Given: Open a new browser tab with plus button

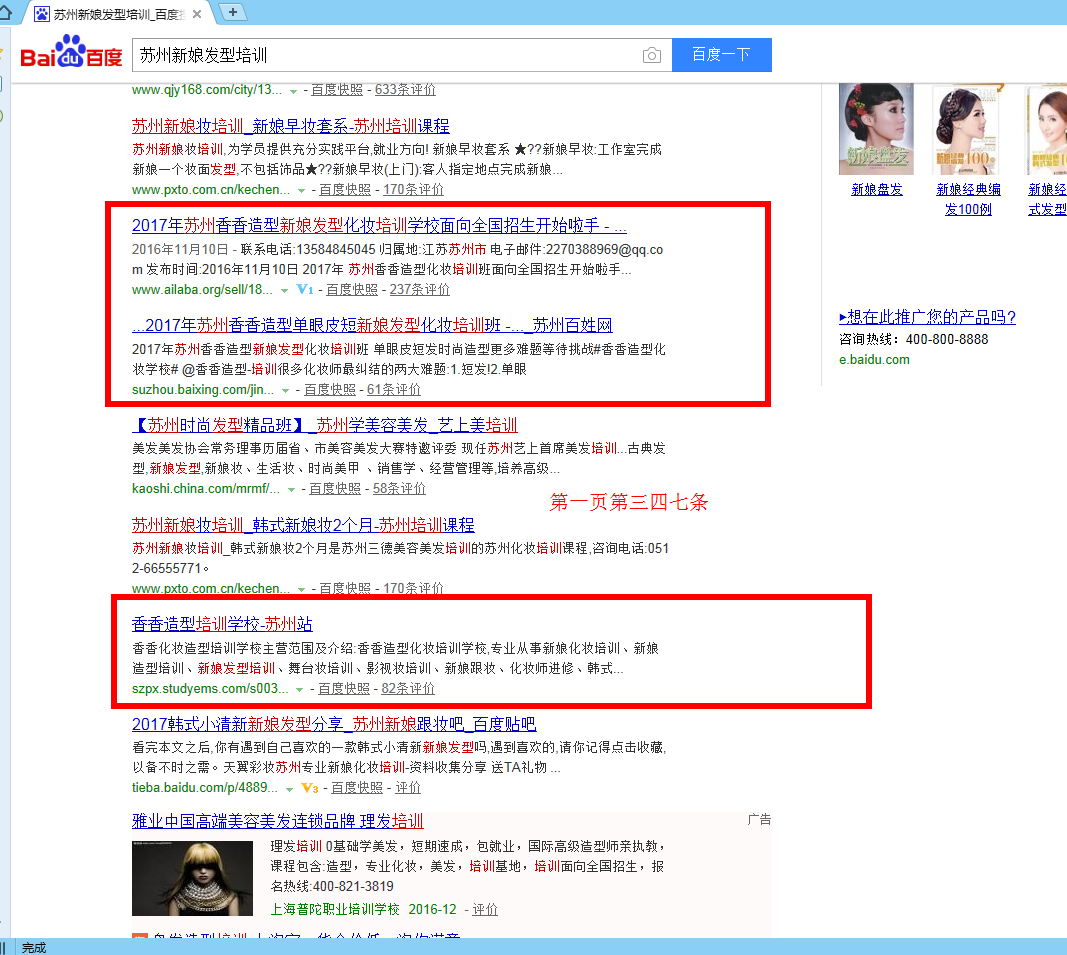Looking at the screenshot, I should [232, 12].
